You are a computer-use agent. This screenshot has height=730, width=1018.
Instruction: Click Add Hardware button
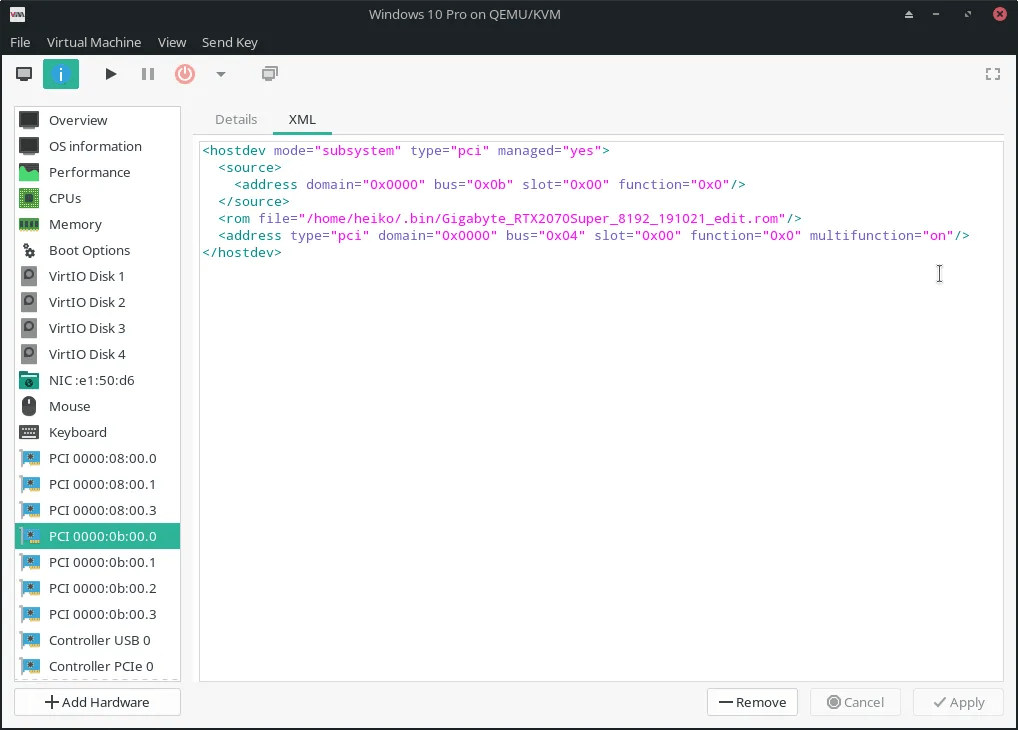click(x=97, y=702)
